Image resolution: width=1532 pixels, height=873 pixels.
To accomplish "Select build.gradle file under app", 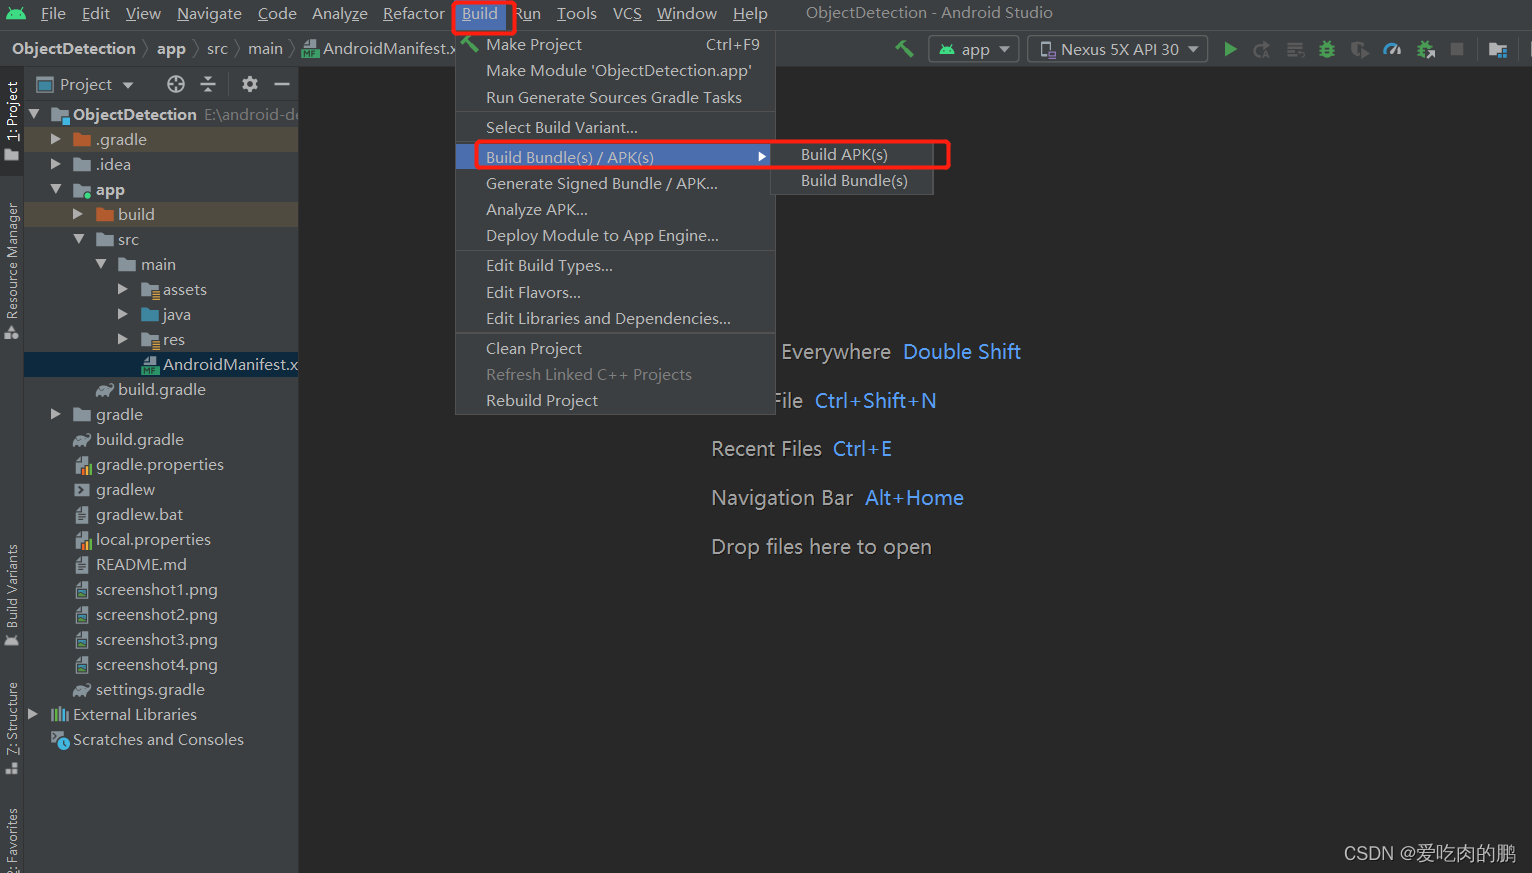I will [x=161, y=389].
